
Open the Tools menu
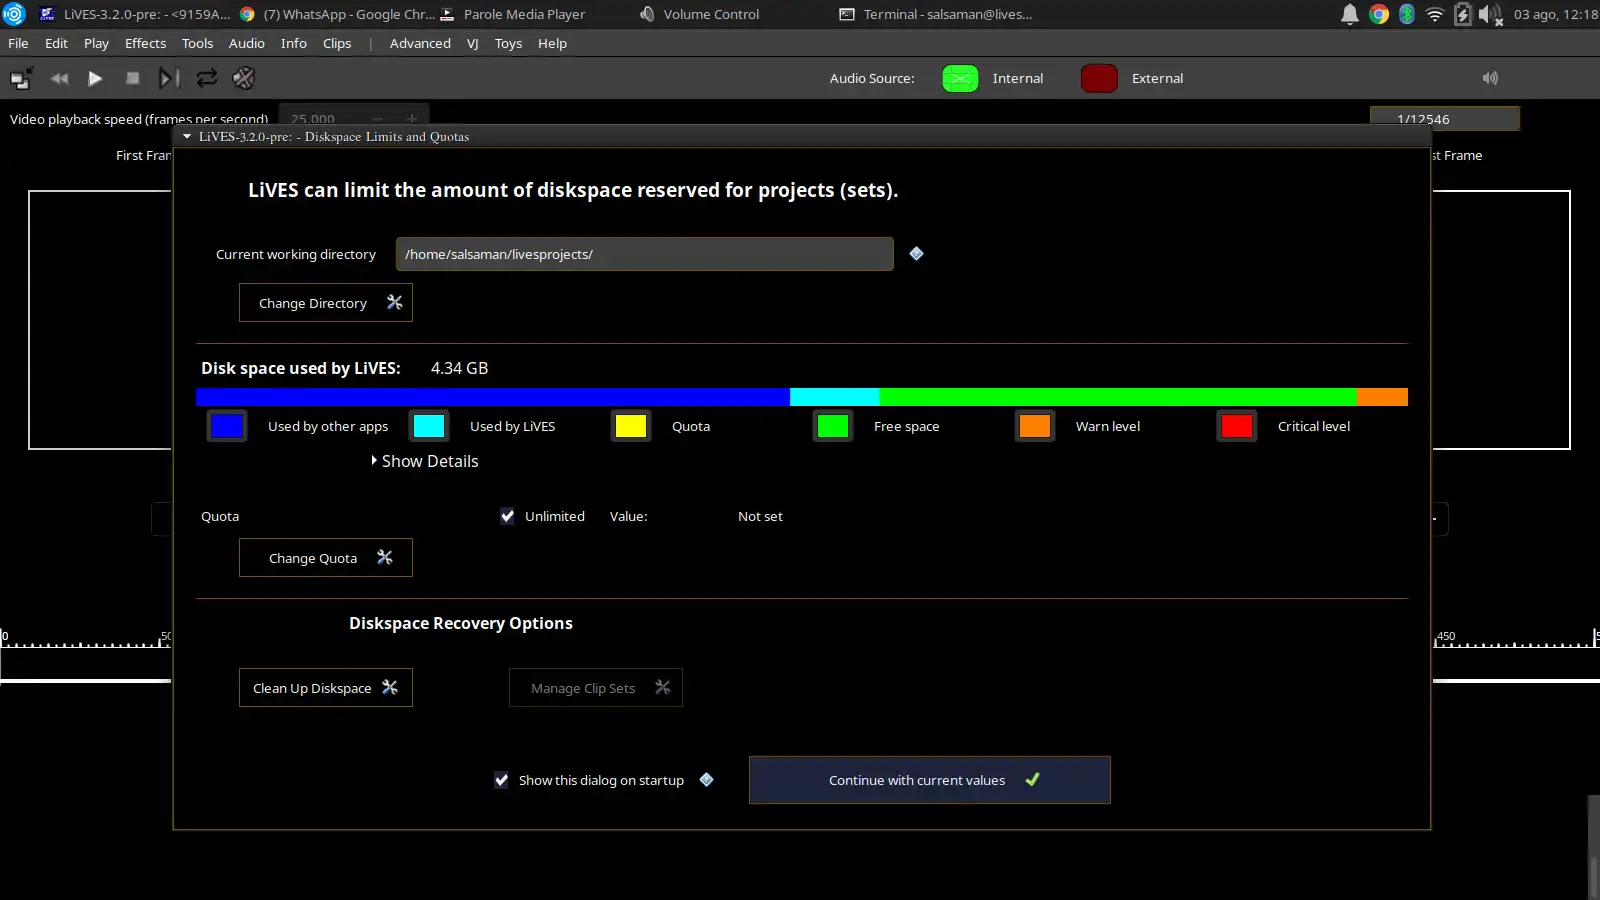197,43
